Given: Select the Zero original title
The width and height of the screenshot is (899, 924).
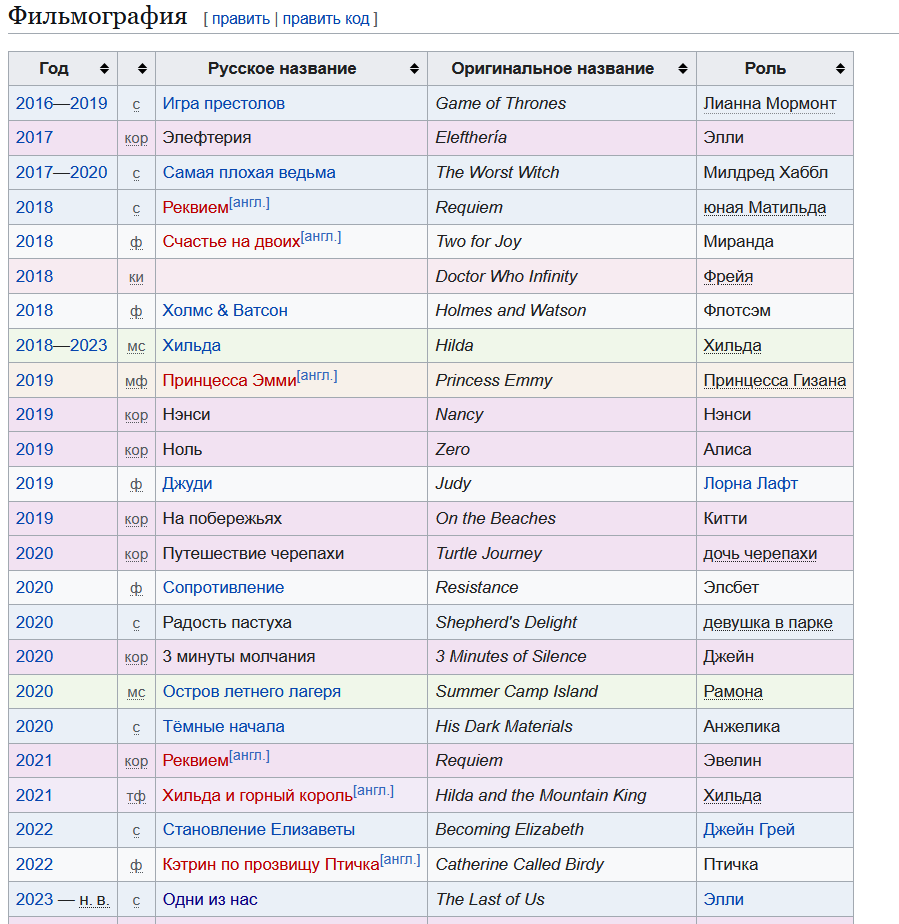Looking at the screenshot, I should click(x=452, y=450).
